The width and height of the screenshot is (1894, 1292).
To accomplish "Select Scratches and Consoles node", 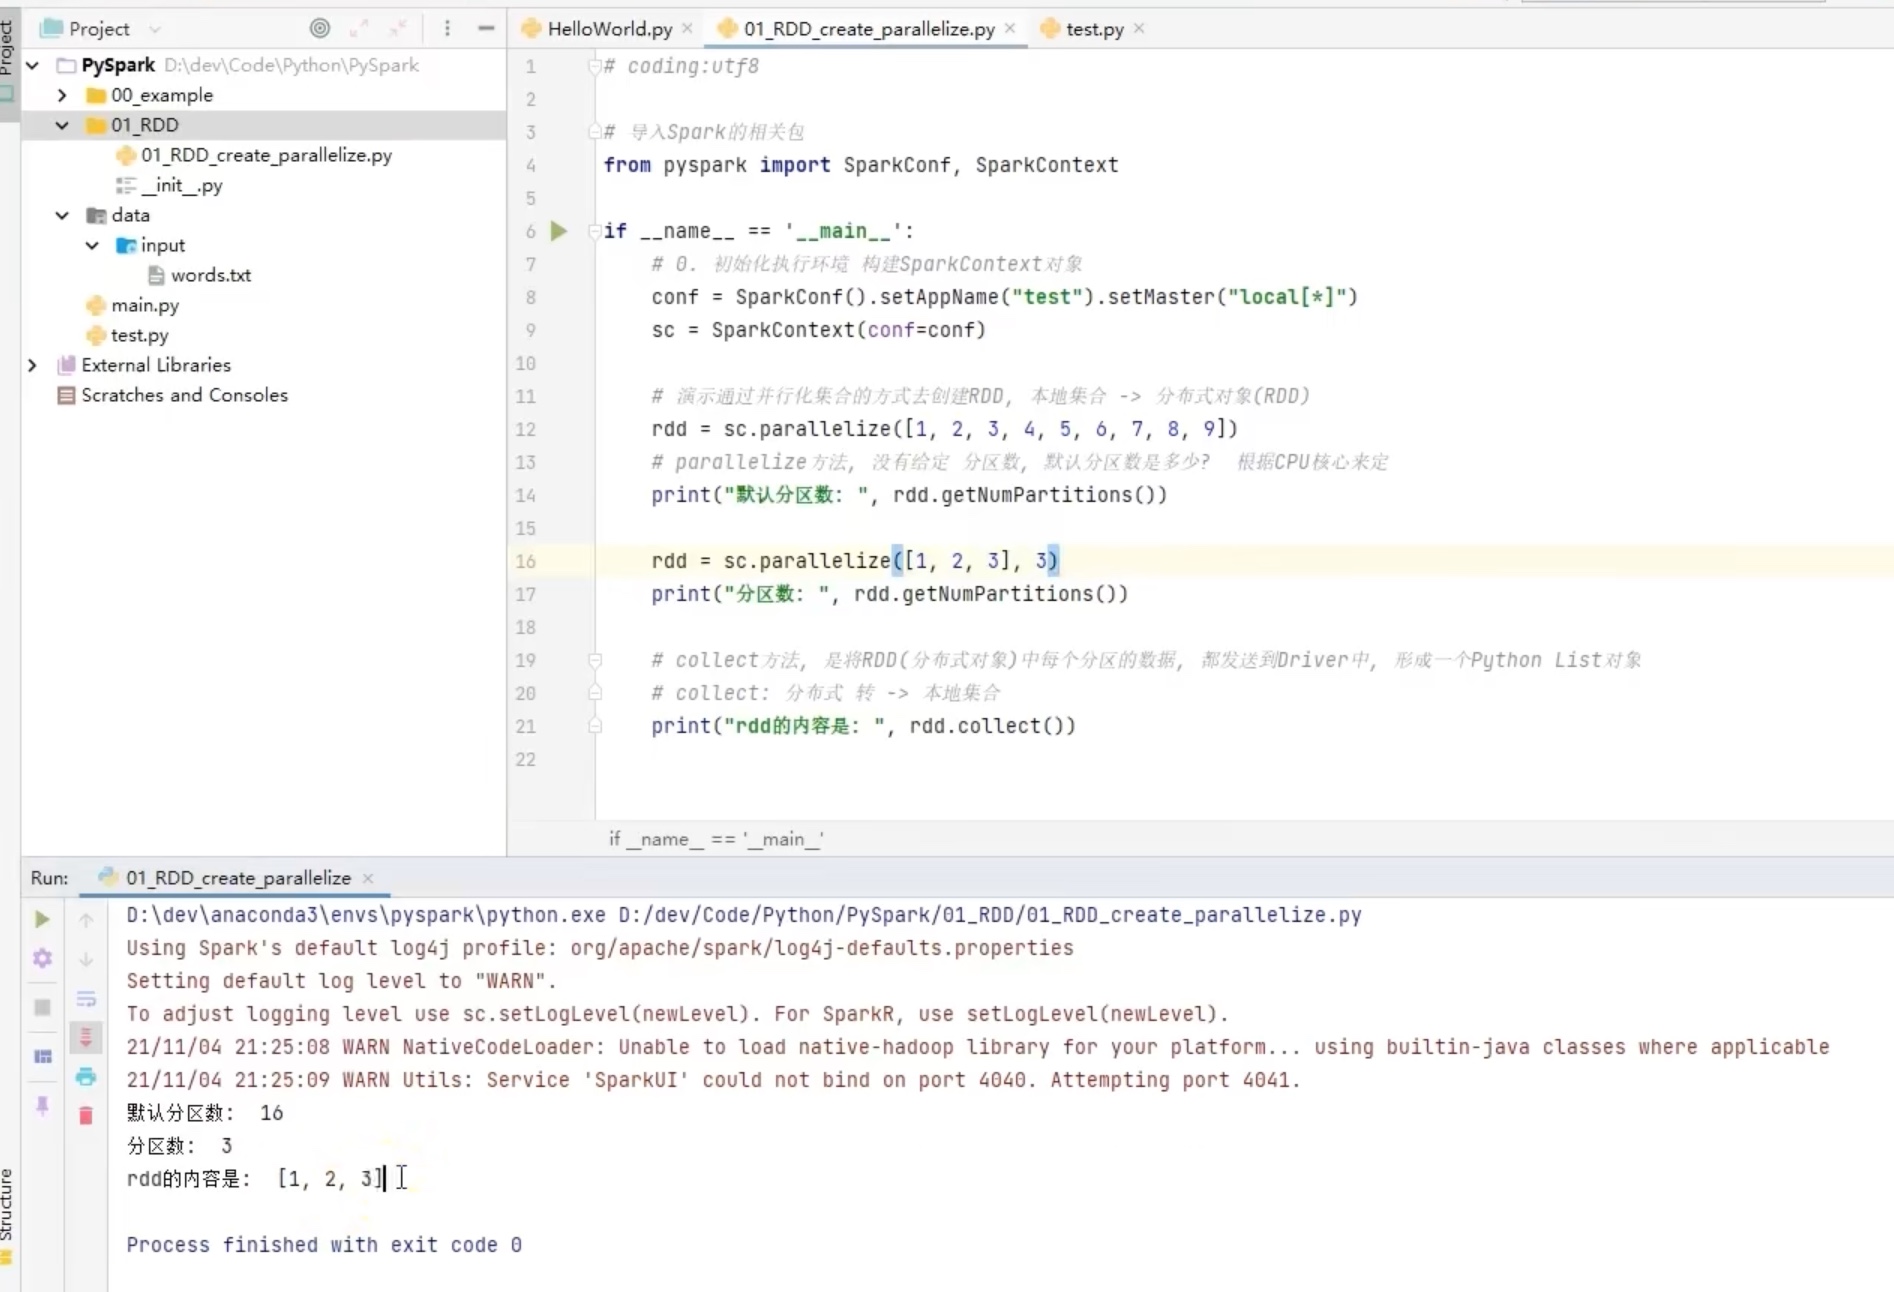I will point(173,395).
